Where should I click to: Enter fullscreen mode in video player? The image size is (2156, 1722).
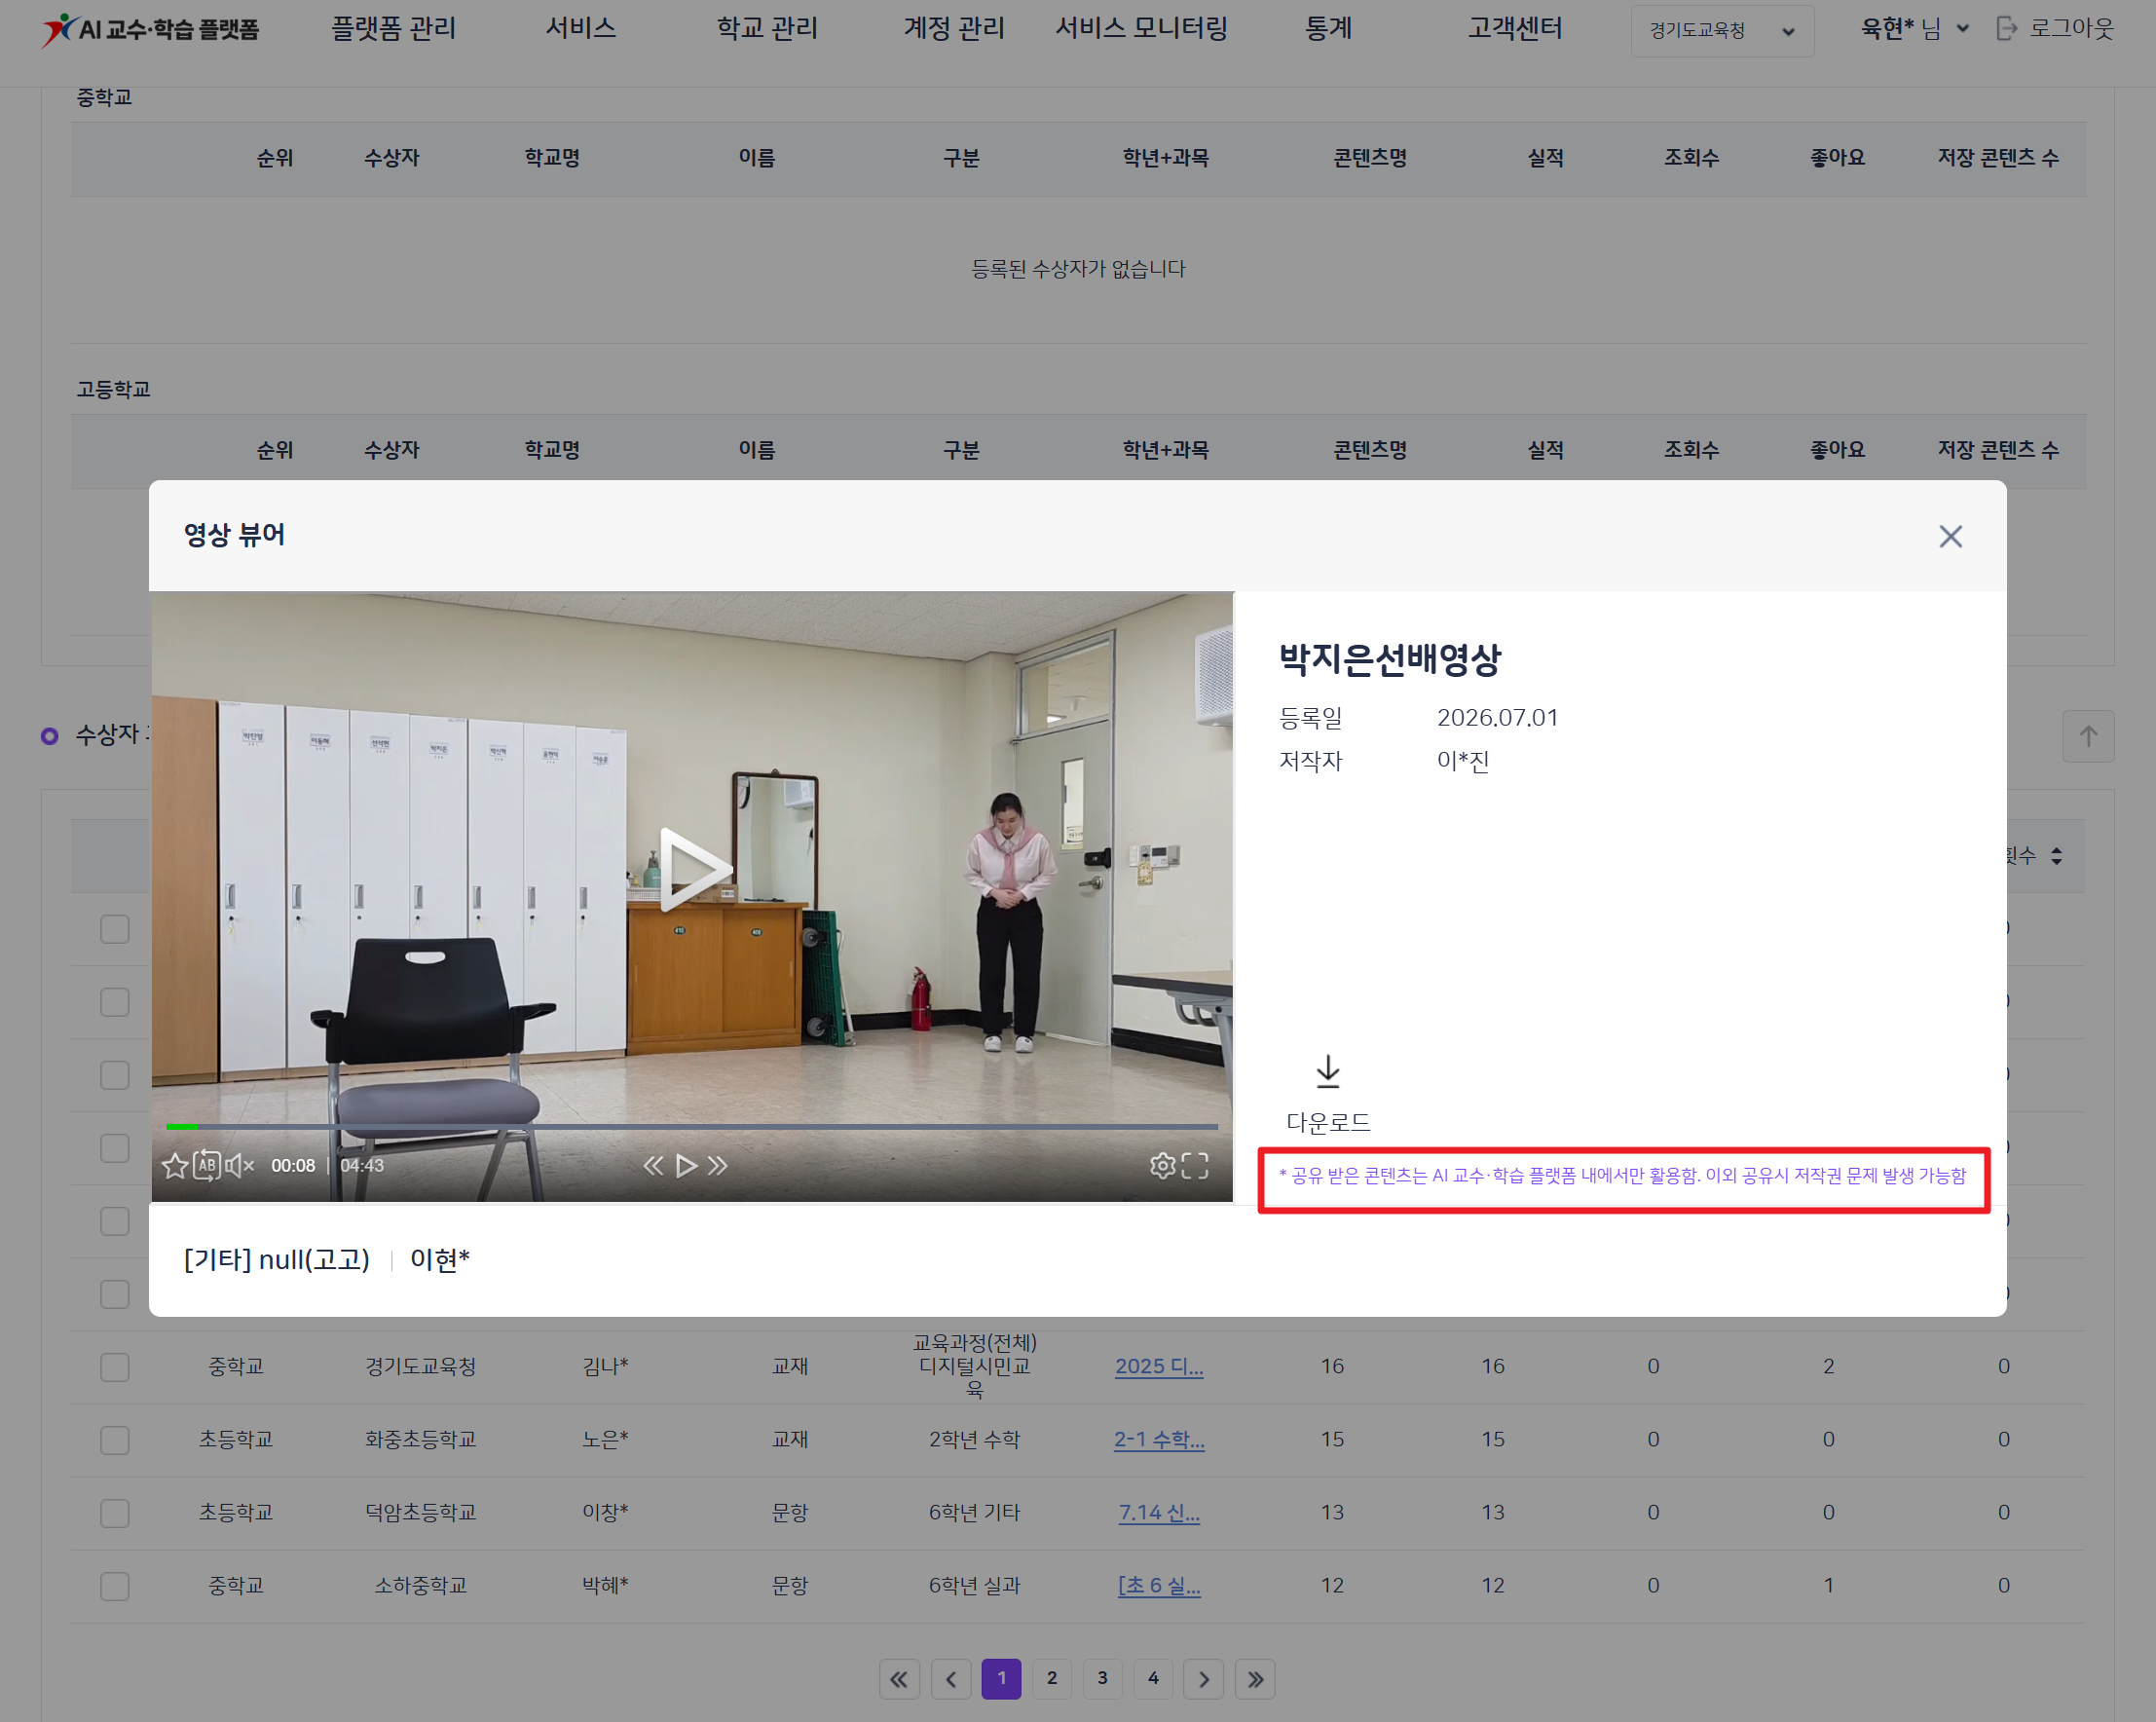[1195, 1166]
